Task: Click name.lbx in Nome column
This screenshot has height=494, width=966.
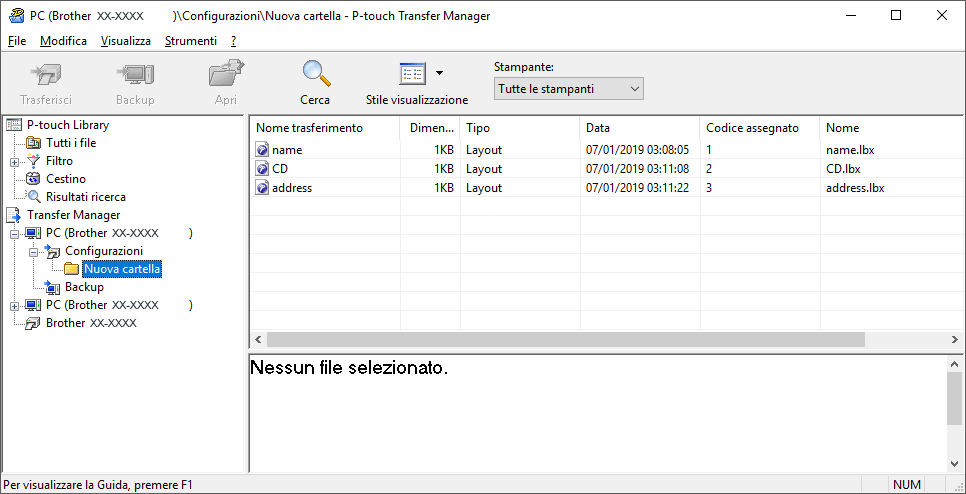Action: [850, 150]
